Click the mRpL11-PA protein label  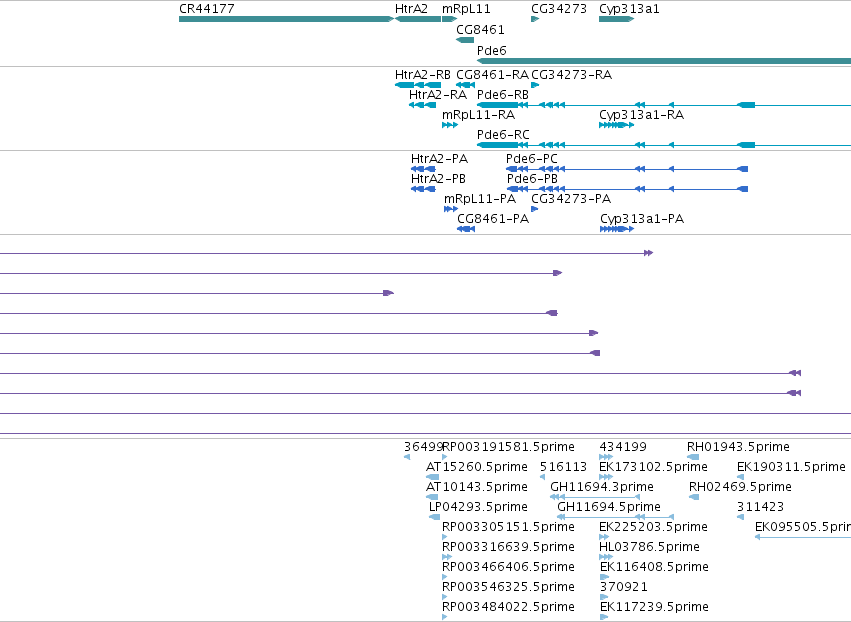(480, 199)
